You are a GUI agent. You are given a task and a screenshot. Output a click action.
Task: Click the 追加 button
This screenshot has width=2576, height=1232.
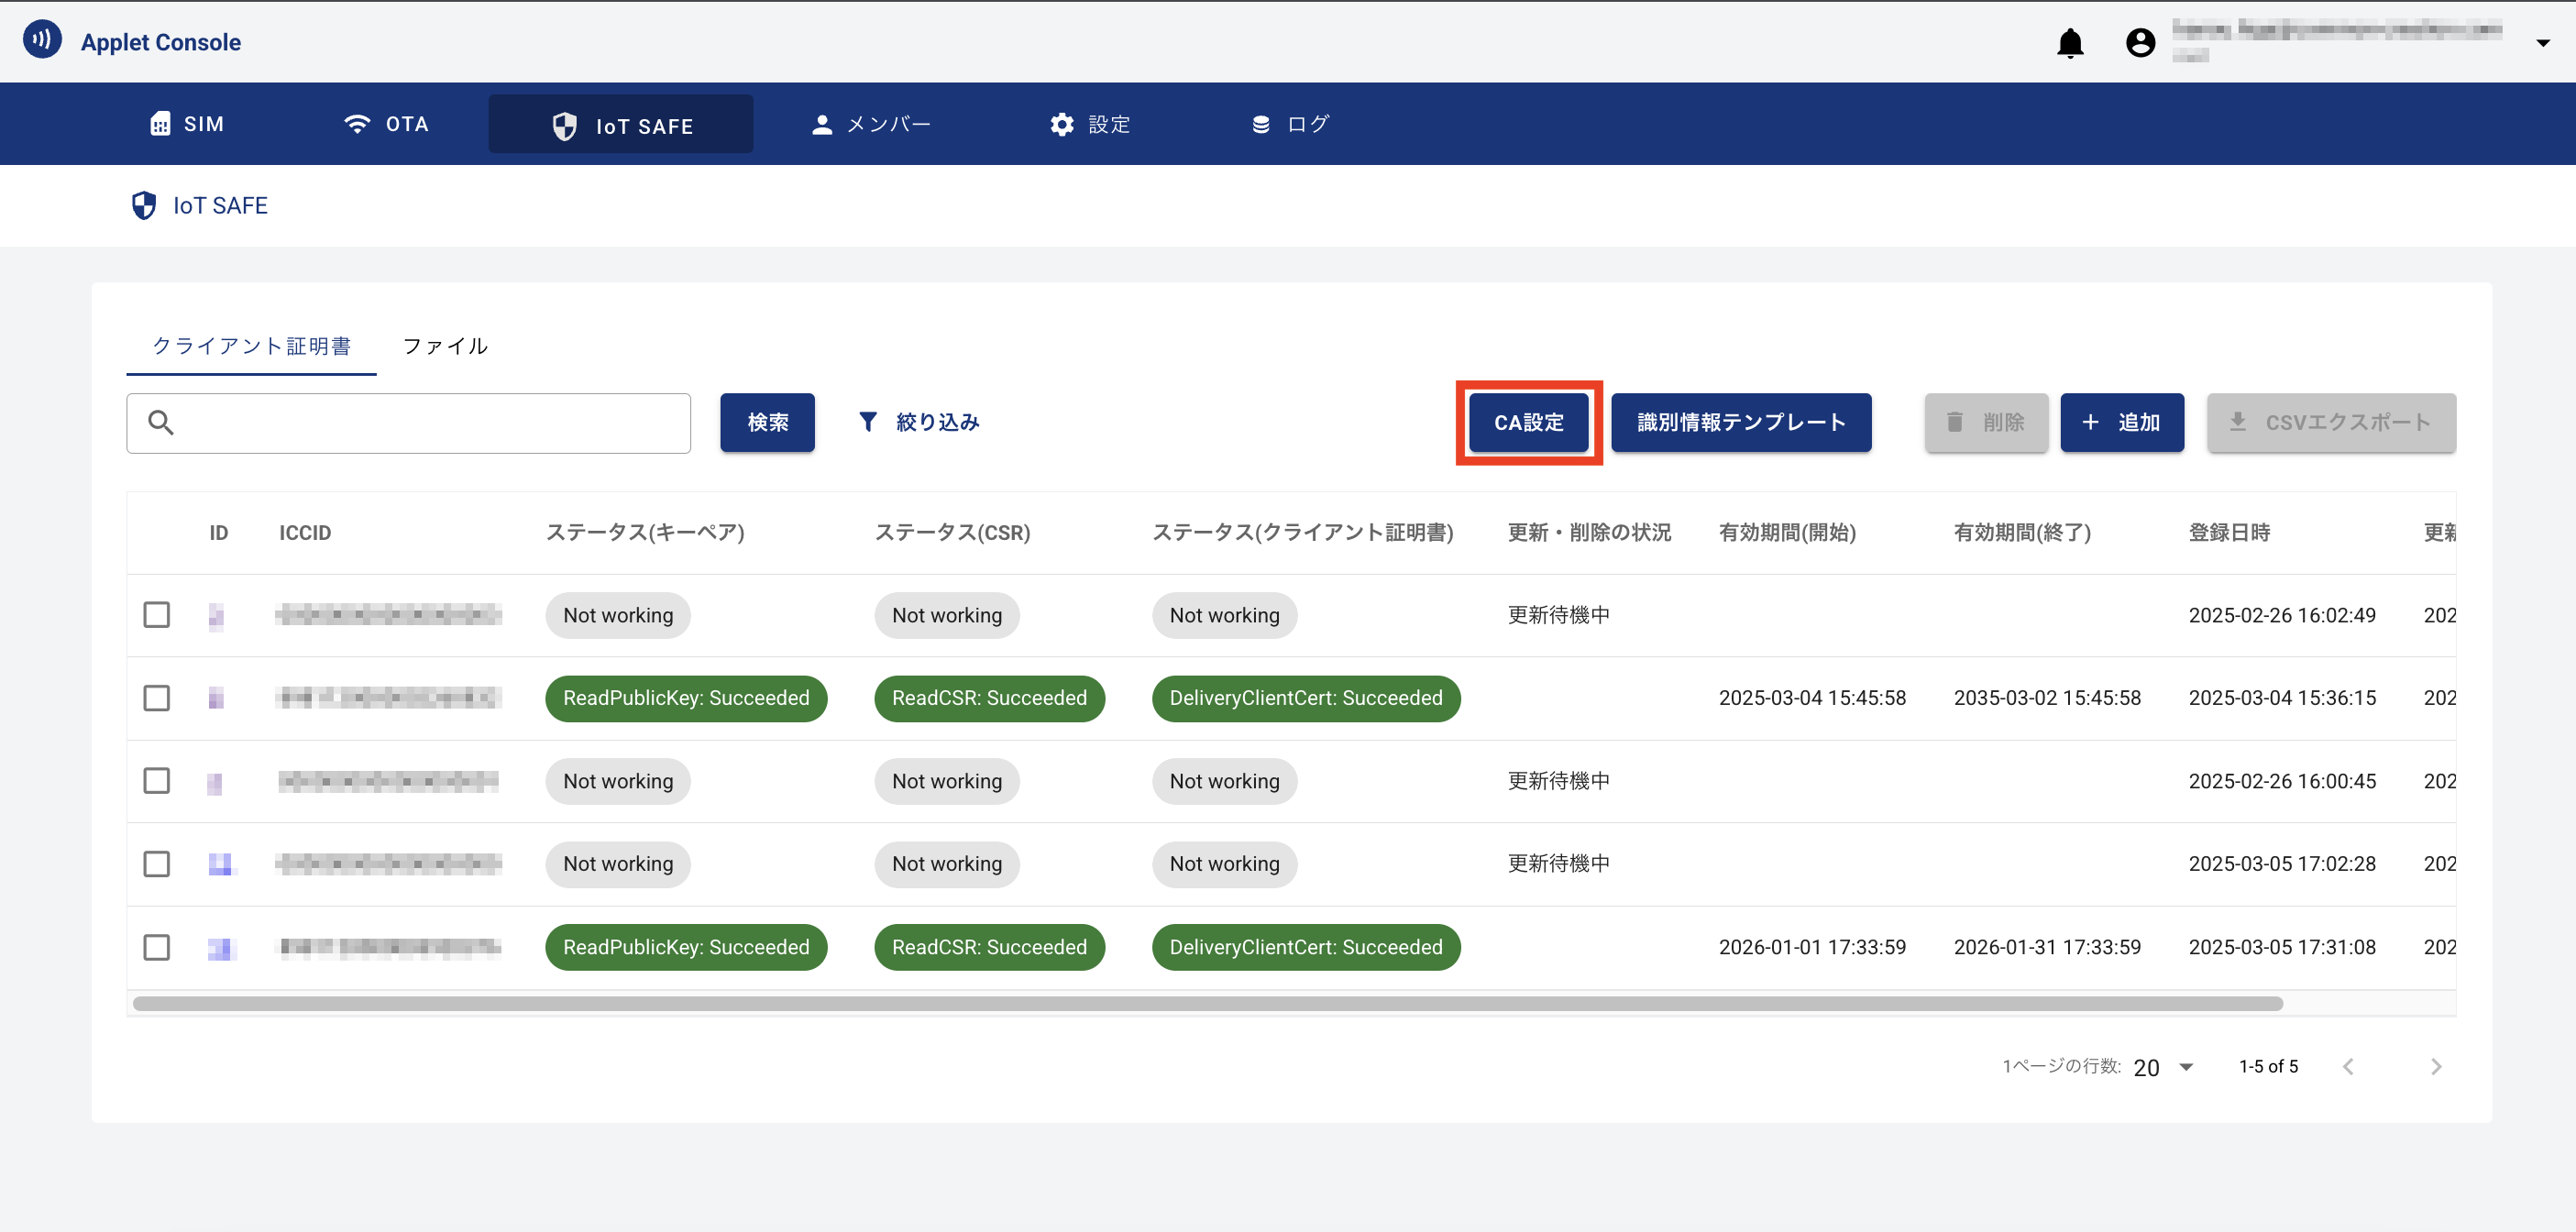2122,423
